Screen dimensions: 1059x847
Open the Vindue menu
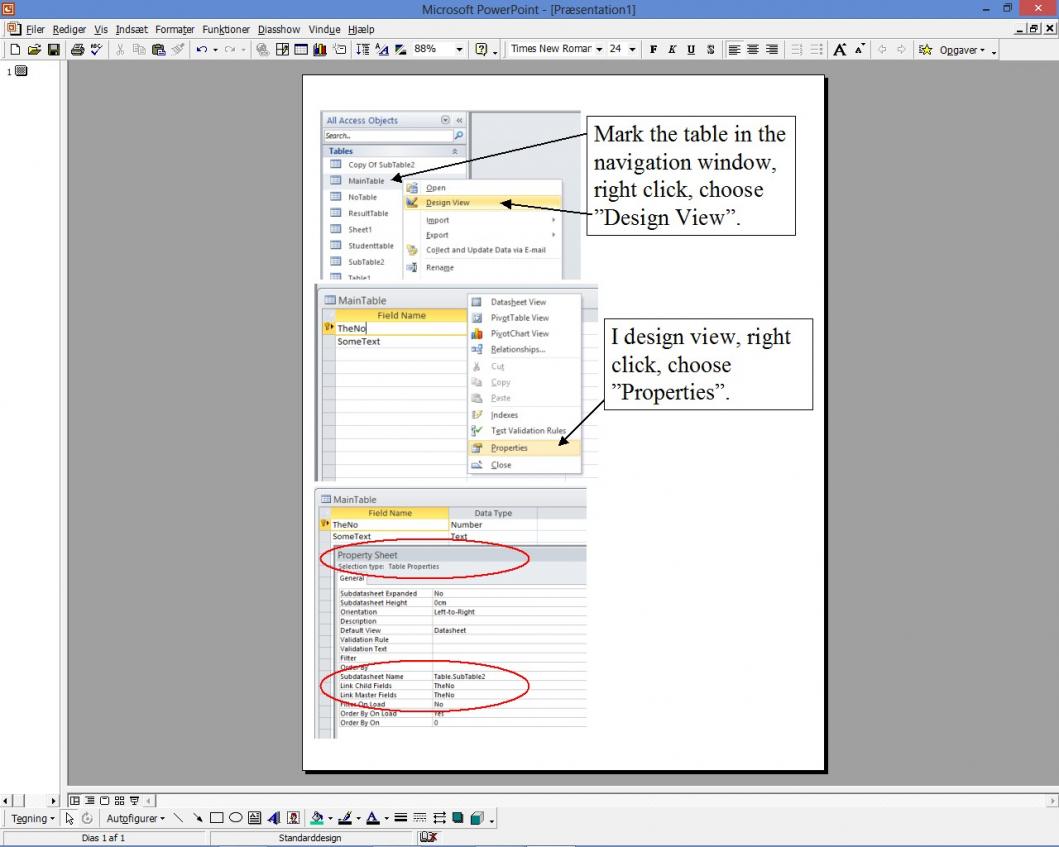pos(325,29)
